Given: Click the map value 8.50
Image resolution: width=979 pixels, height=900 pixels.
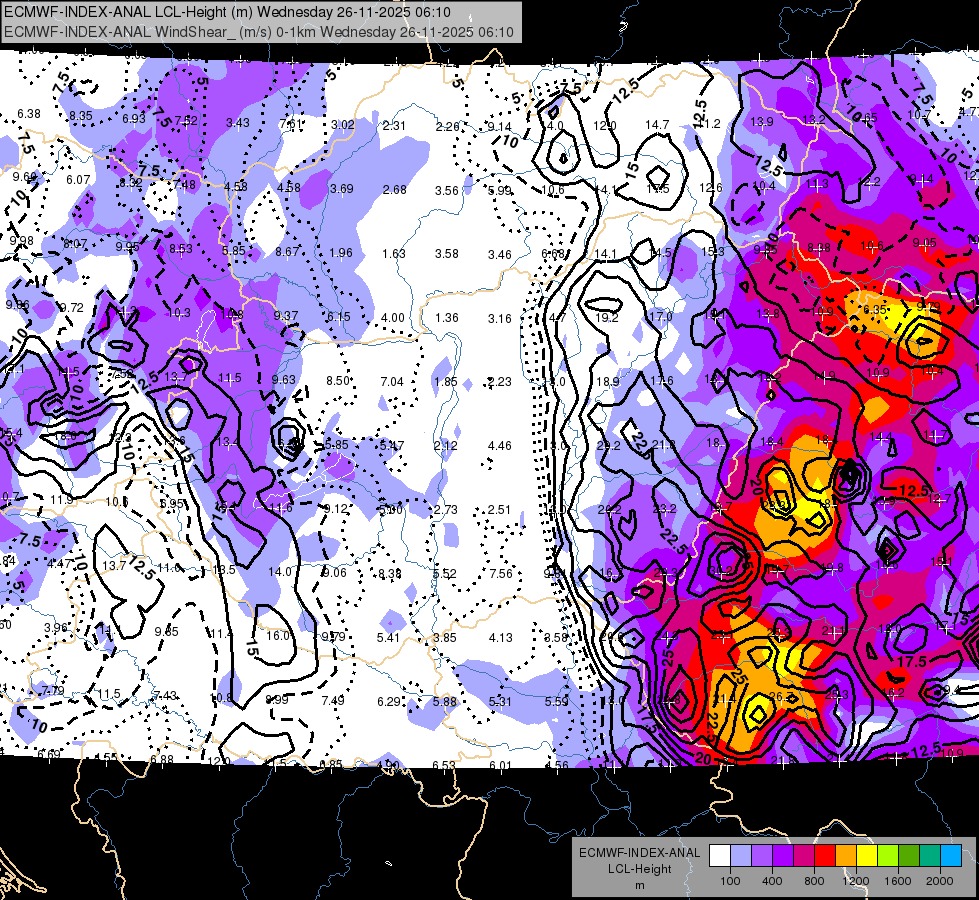Looking at the screenshot, I should click(x=338, y=381).
